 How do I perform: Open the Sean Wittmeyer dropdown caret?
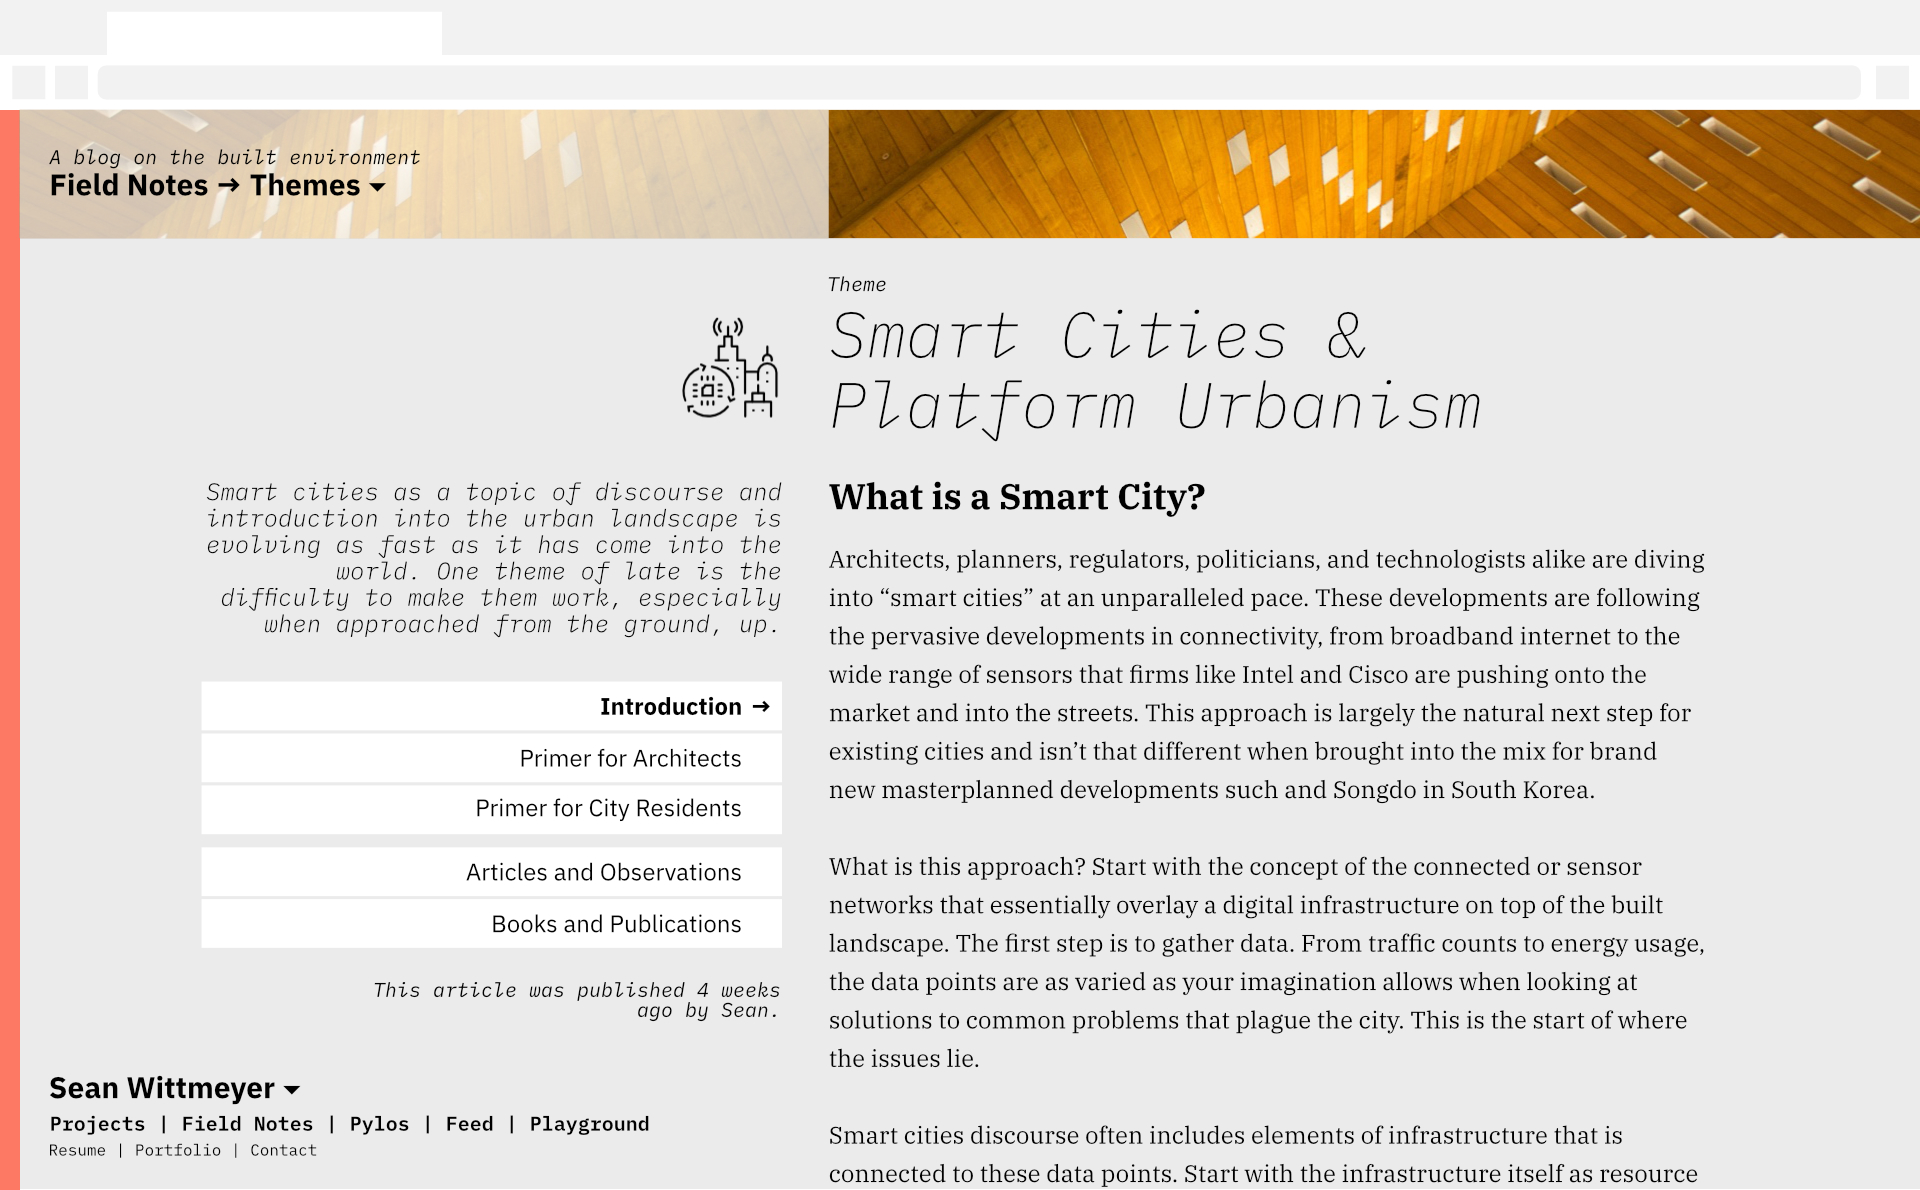(292, 1090)
